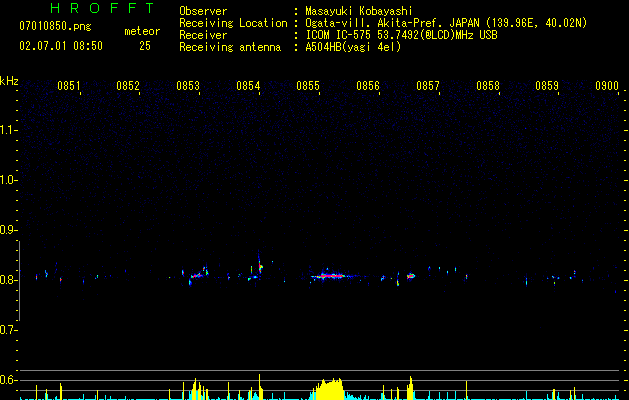Click the kHz axis unit label
The height and width of the screenshot is (400, 629).
tap(9, 81)
